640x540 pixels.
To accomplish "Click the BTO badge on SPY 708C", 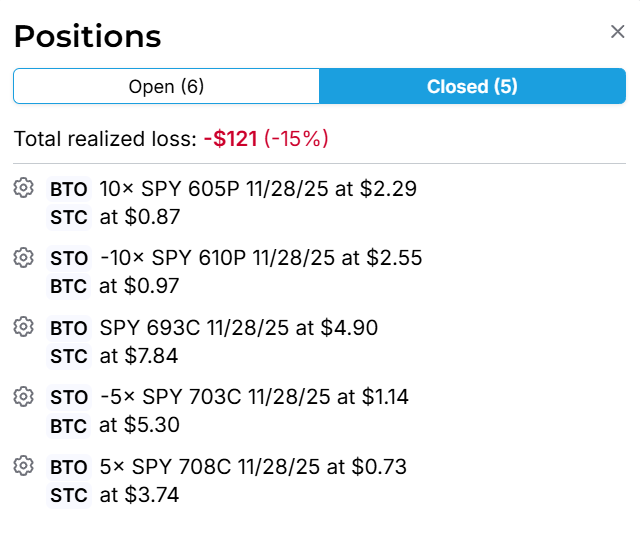I will click(x=68, y=467).
